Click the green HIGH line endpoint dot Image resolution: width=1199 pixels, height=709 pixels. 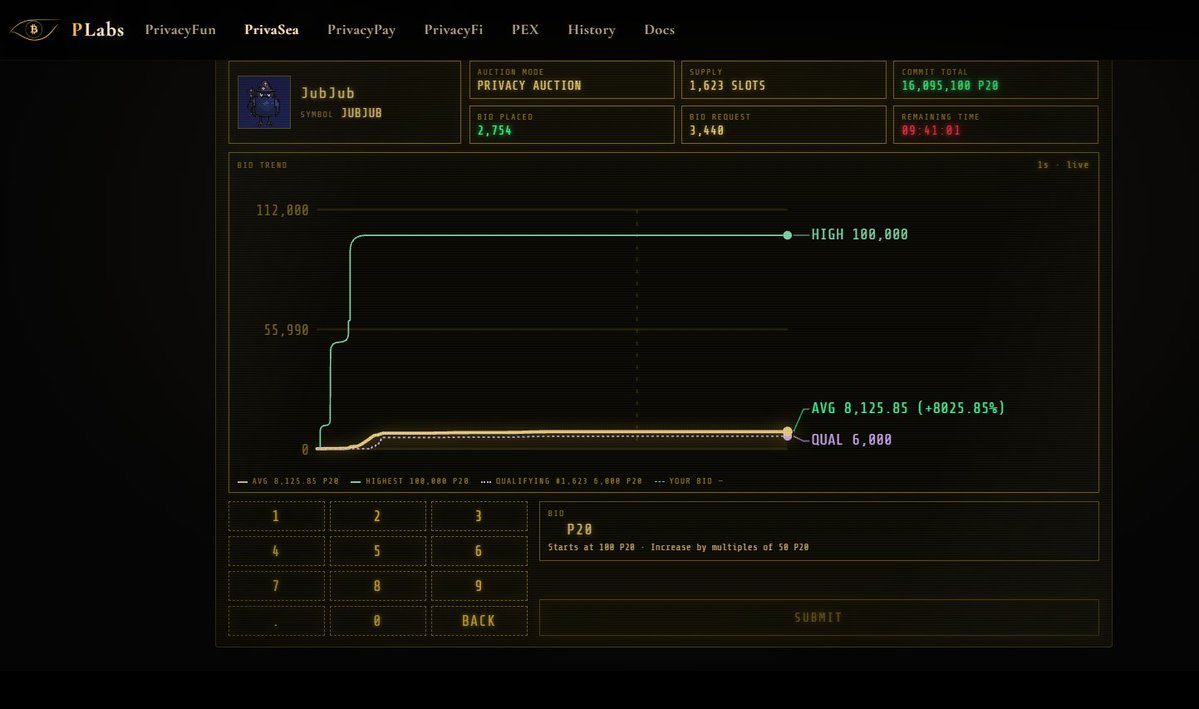click(788, 235)
